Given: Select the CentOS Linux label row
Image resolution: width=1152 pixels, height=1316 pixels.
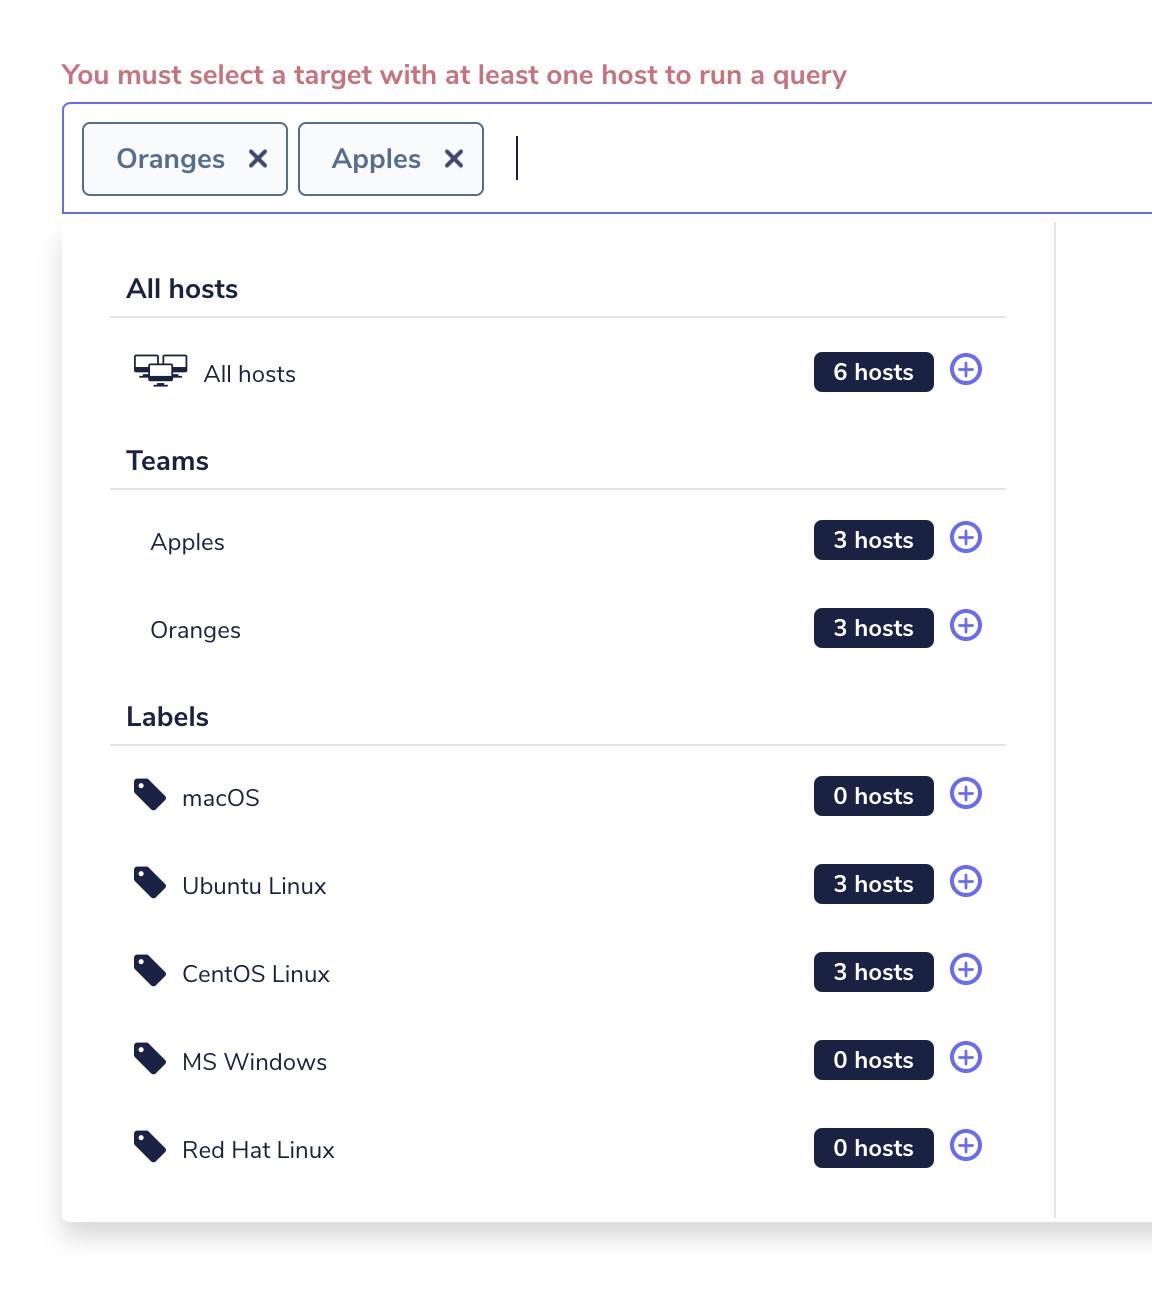Looking at the screenshot, I should click(255, 972).
